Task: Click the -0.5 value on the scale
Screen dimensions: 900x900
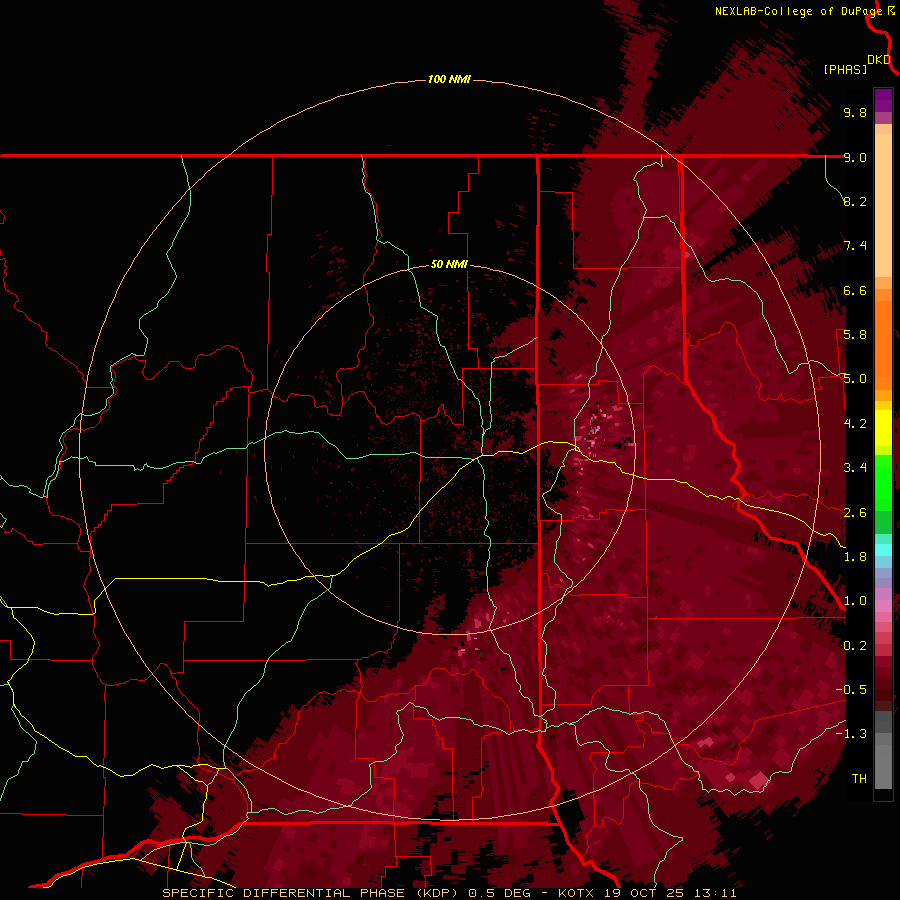Action: pos(851,690)
